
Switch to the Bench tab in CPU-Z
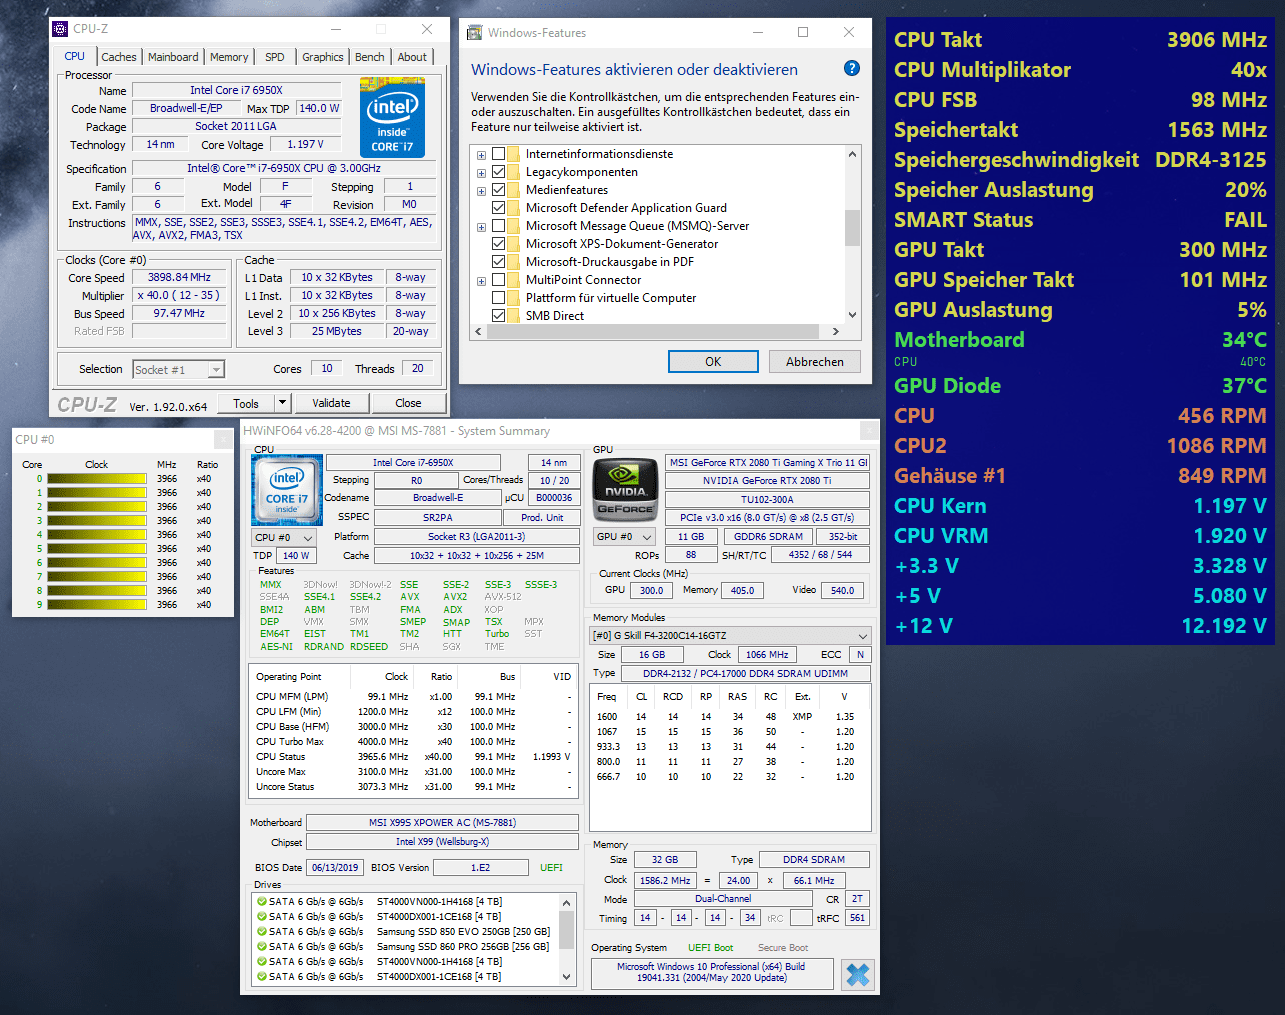(x=370, y=57)
